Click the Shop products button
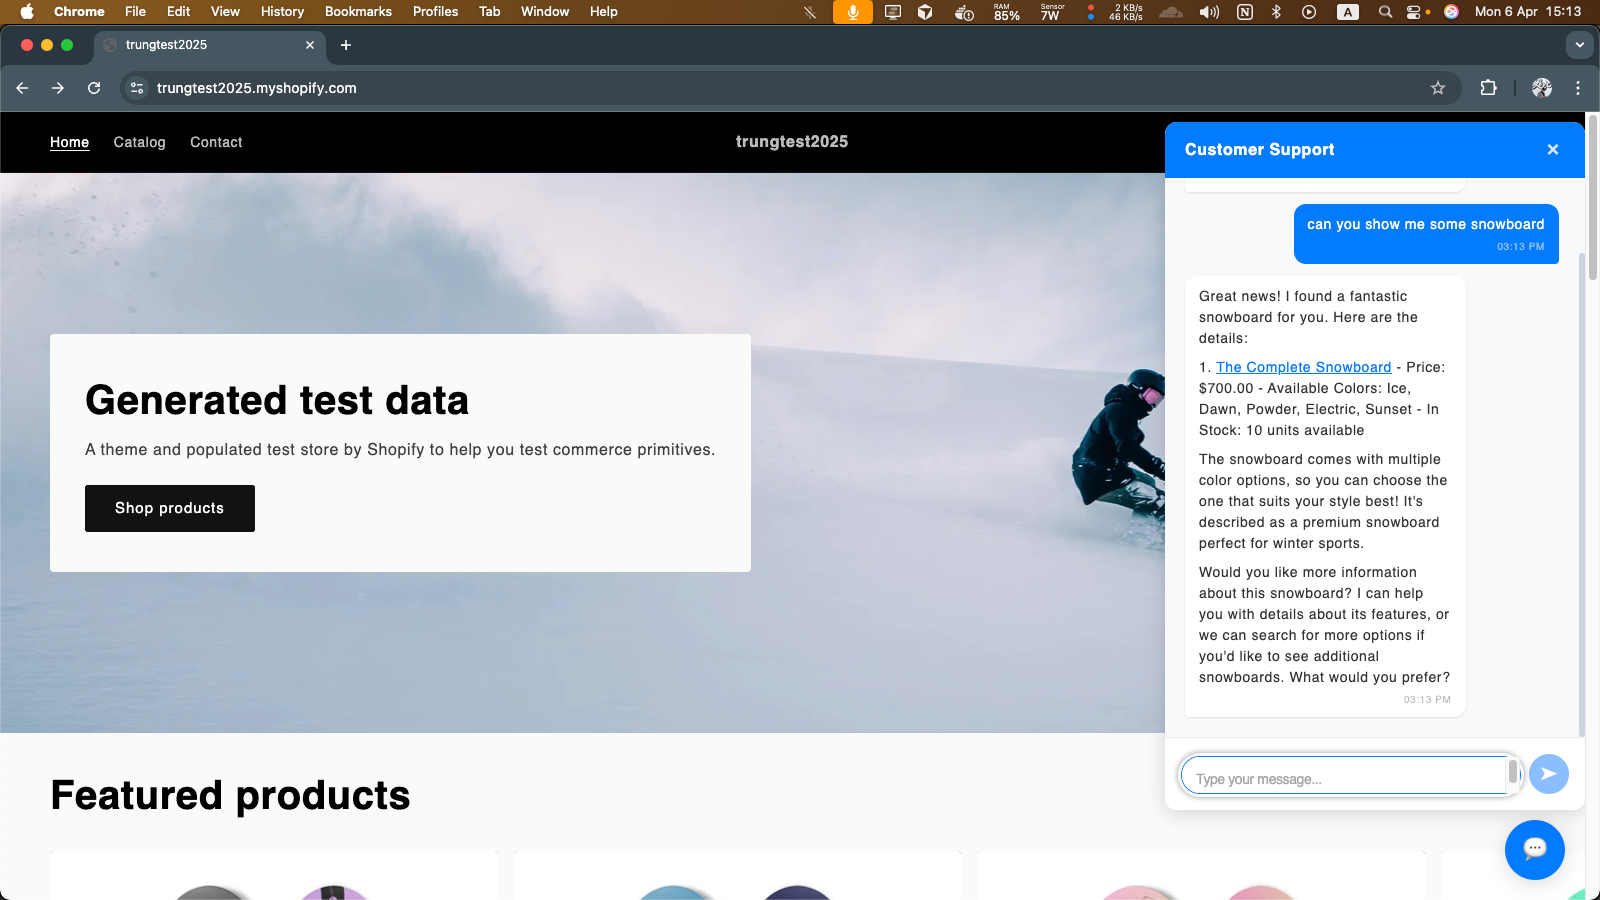Viewport: 1600px width, 900px height. click(170, 508)
